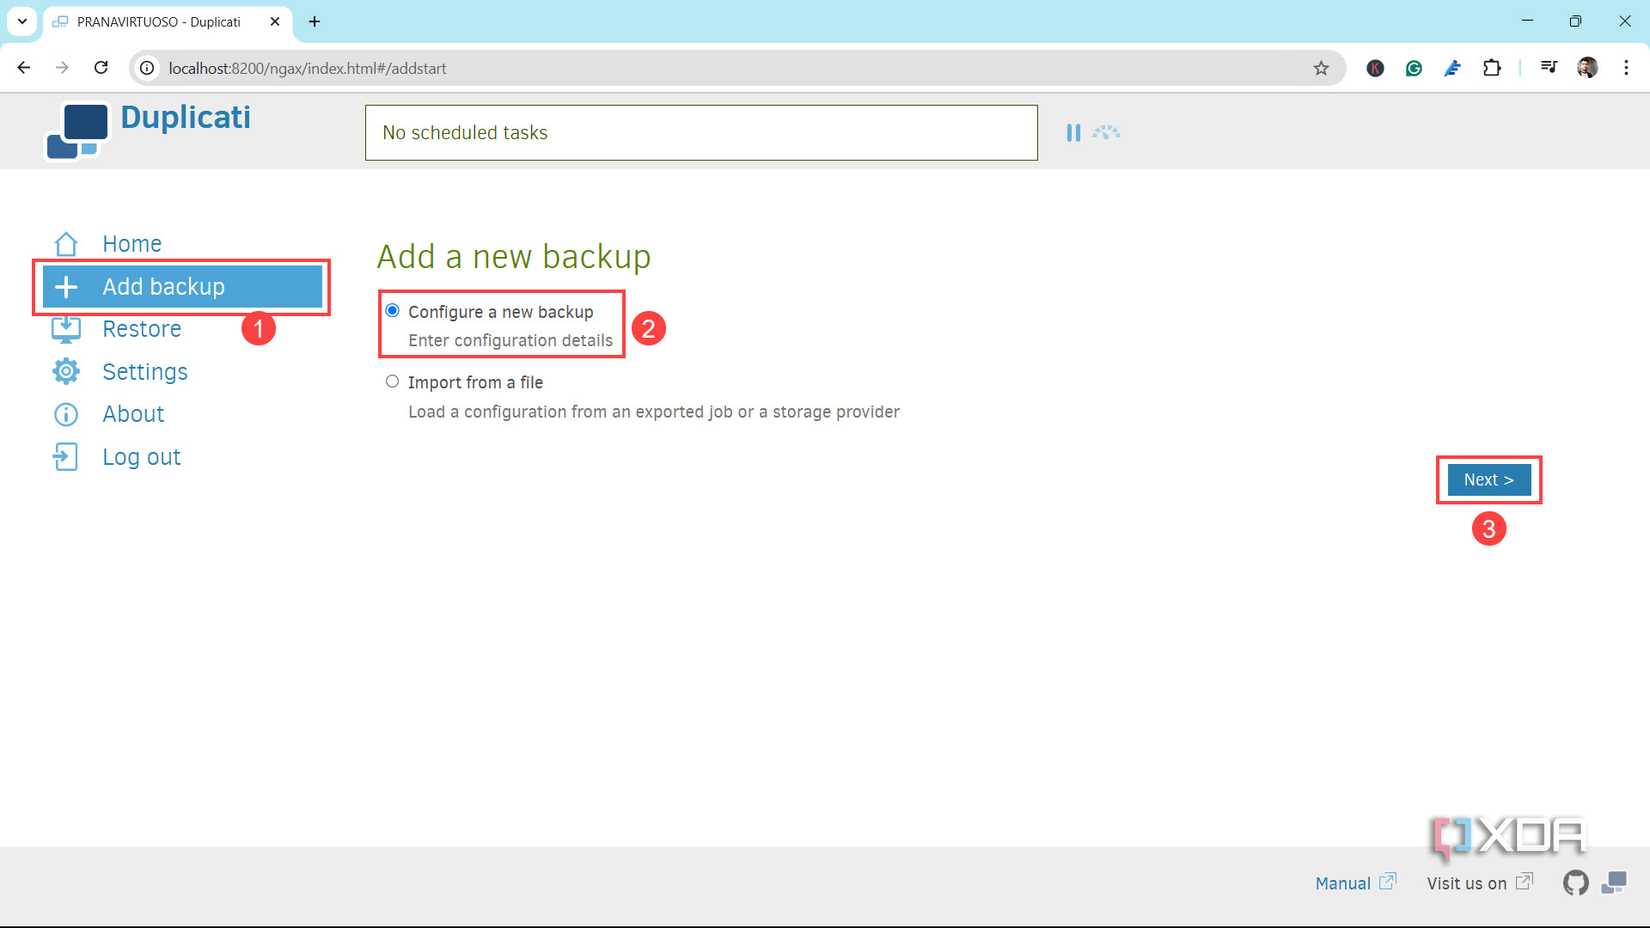Select the Import from a file radio button

click(392, 381)
